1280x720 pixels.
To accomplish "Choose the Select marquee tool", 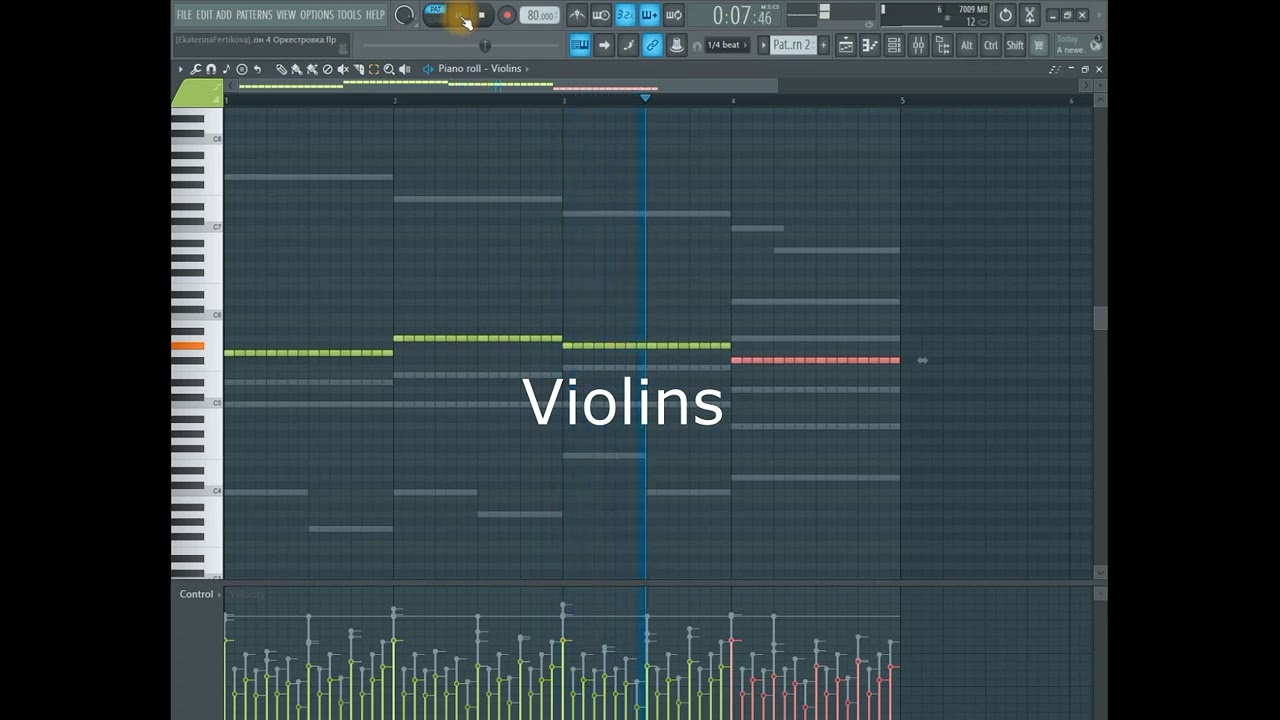I will (x=374, y=69).
